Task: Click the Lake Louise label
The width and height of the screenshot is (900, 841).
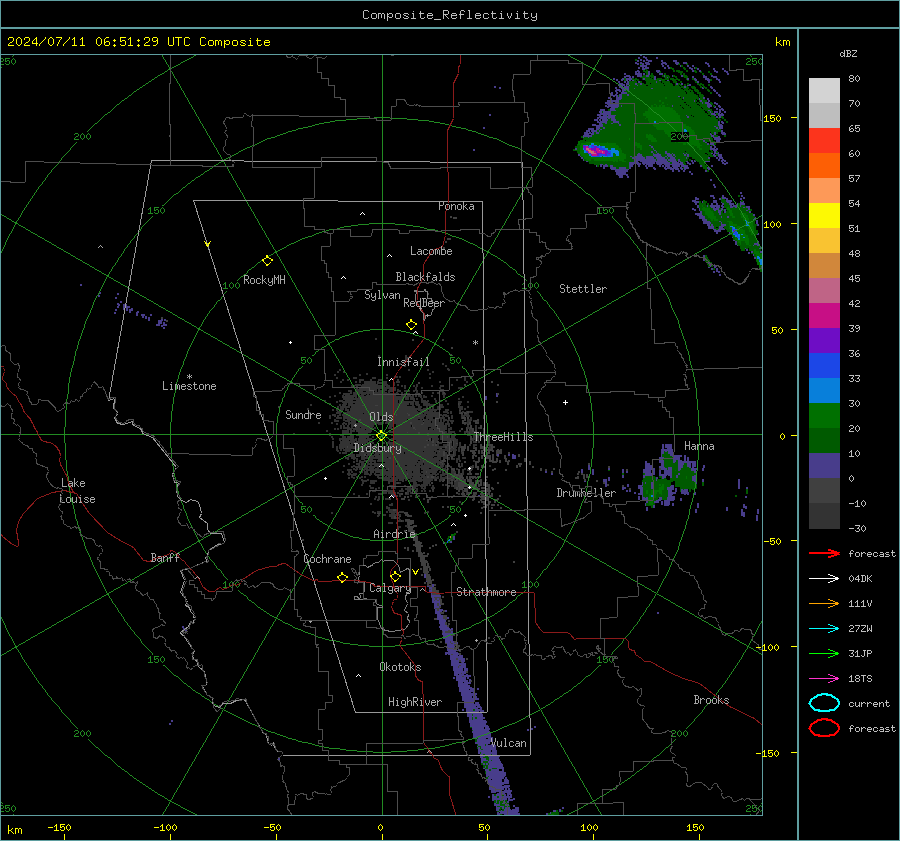Action: (x=77, y=491)
